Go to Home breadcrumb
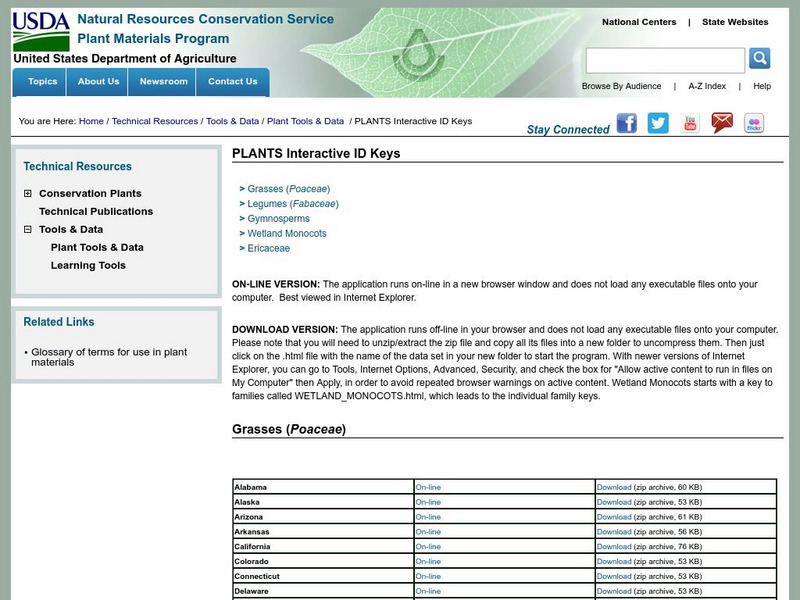The height and width of the screenshot is (600, 800). pos(91,121)
